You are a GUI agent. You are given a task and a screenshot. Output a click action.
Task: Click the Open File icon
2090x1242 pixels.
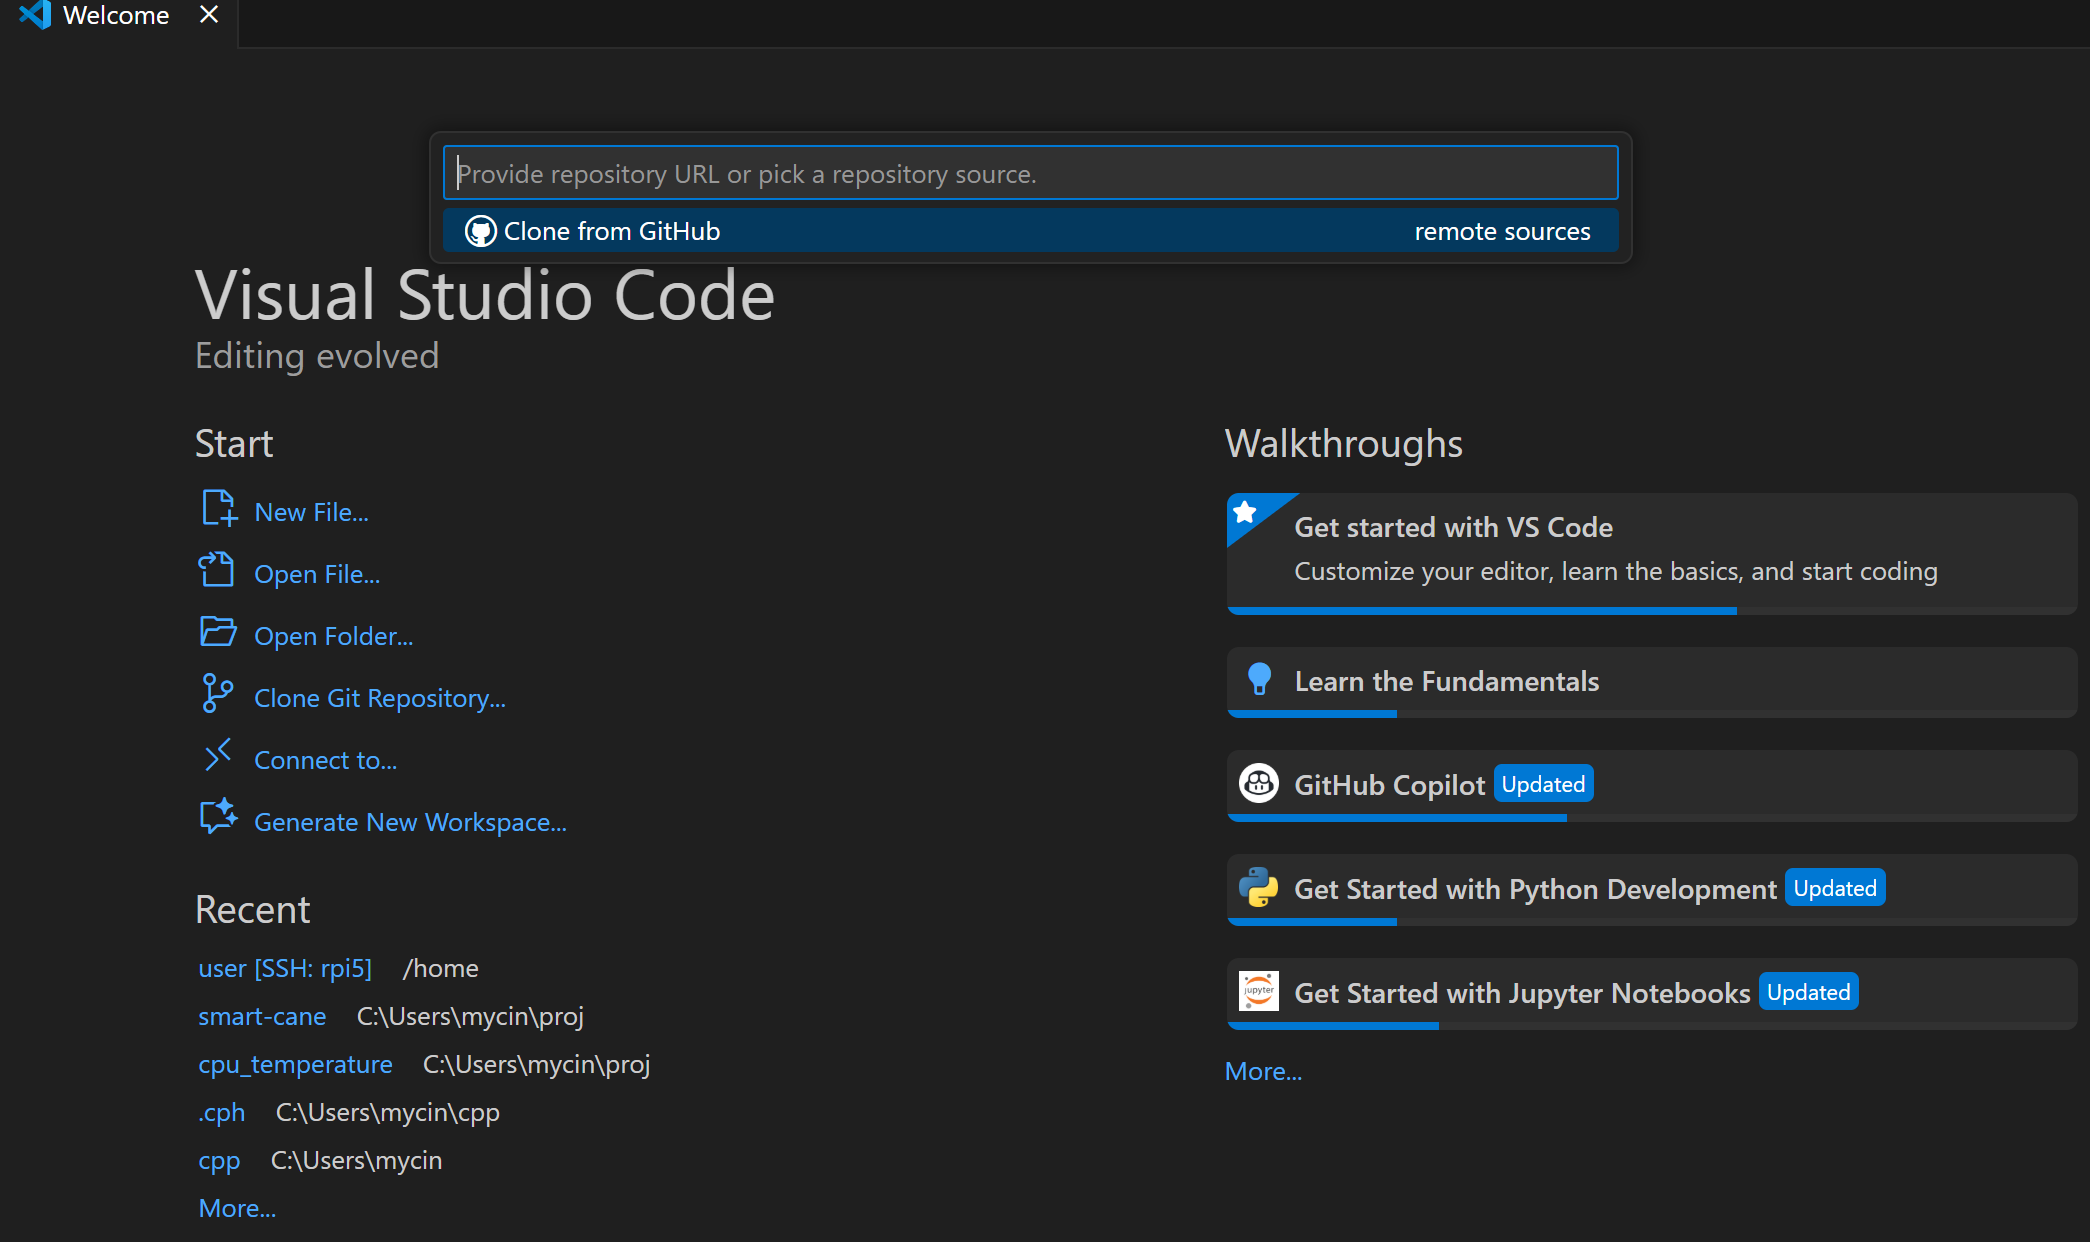(x=216, y=571)
